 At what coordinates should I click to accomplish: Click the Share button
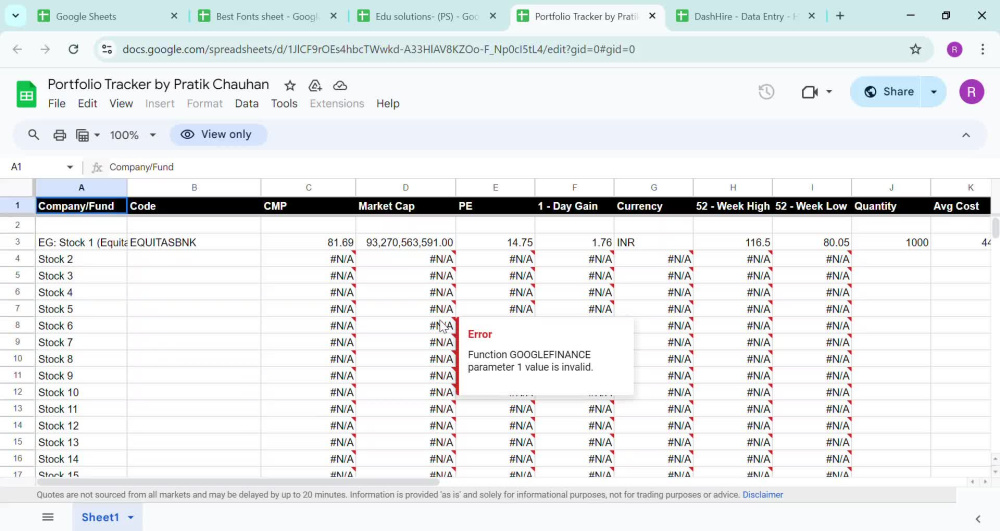click(888, 92)
